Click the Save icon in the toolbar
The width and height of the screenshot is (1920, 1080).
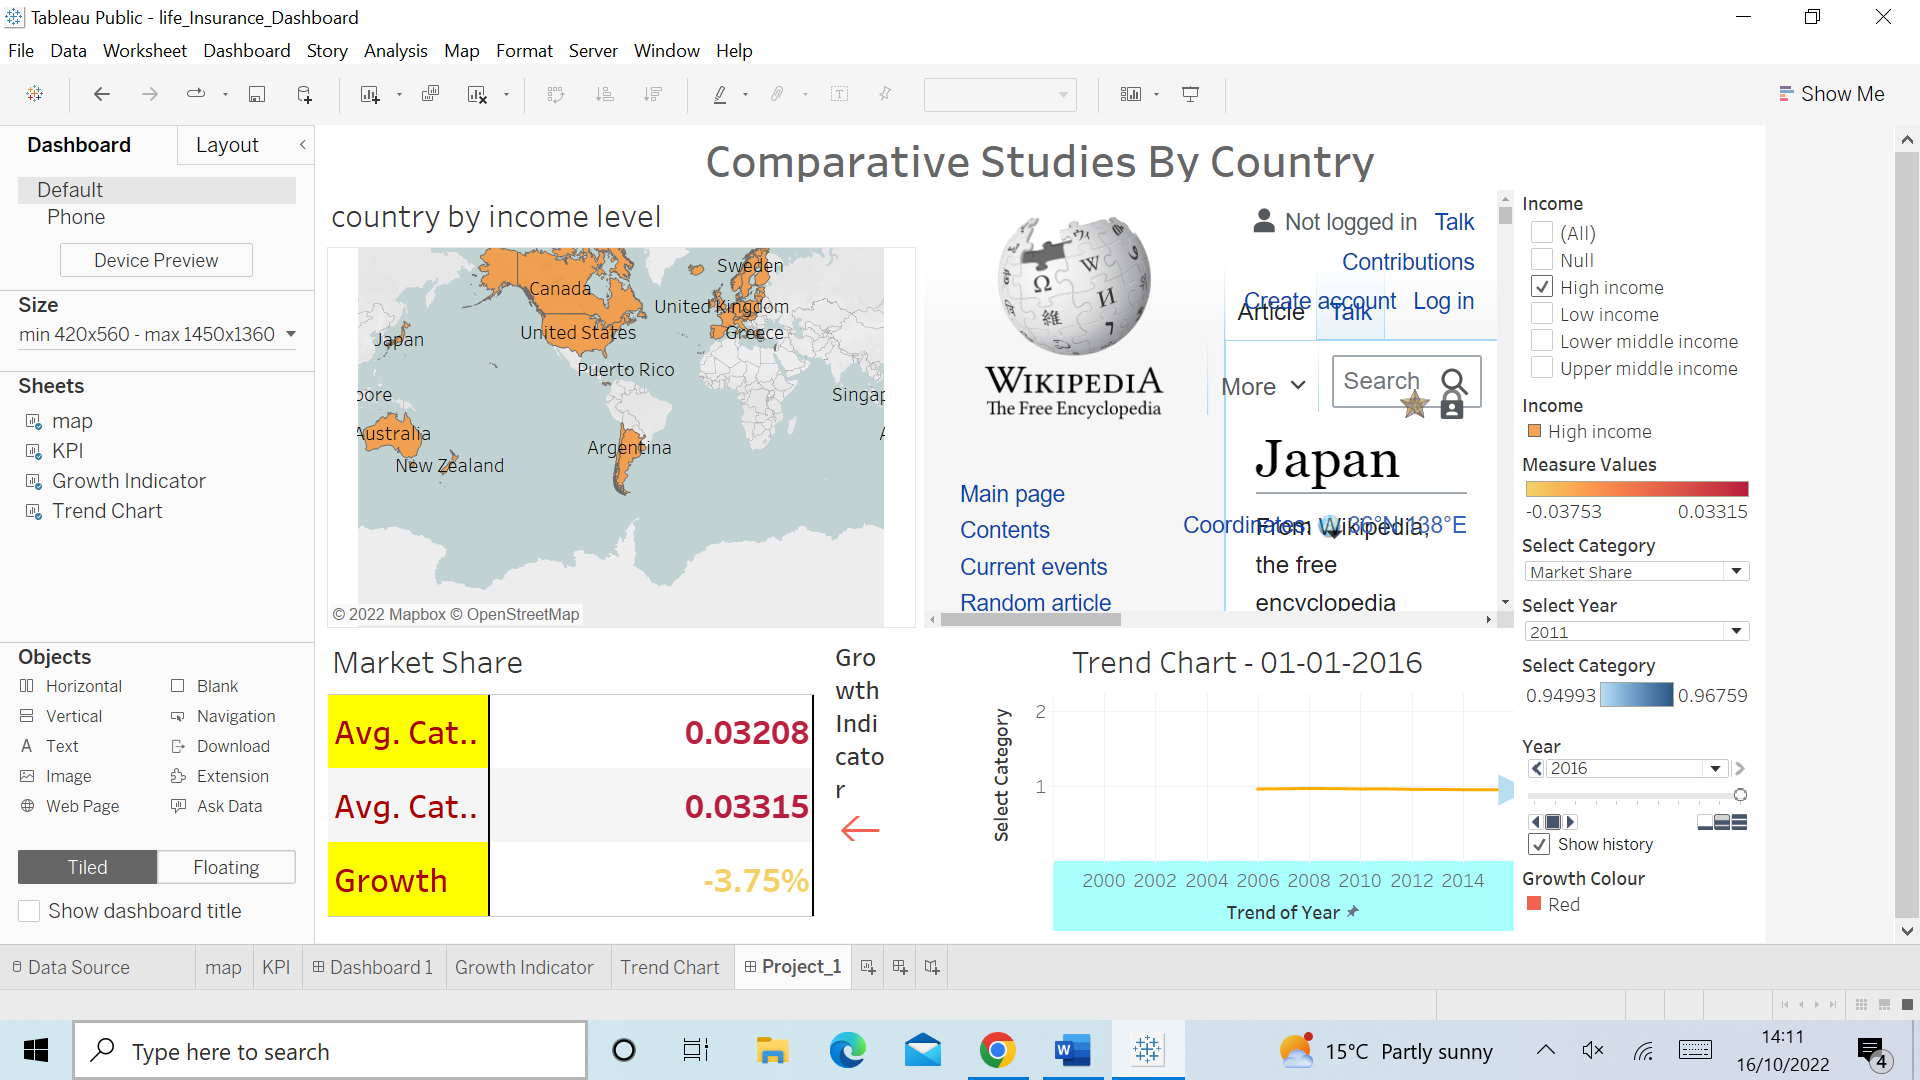coord(257,94)
